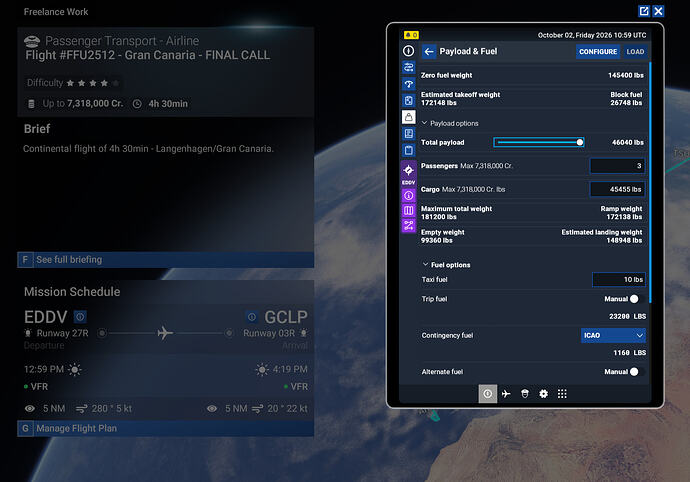
Task: Open the purple airport info circle icon
Action: click(x=408, y=195)
